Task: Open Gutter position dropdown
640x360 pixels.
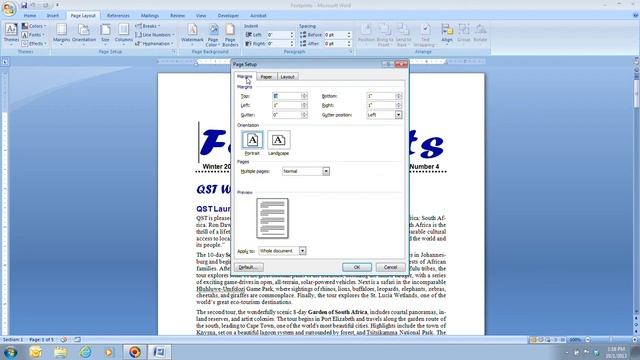Action: [x=398, y=115]
